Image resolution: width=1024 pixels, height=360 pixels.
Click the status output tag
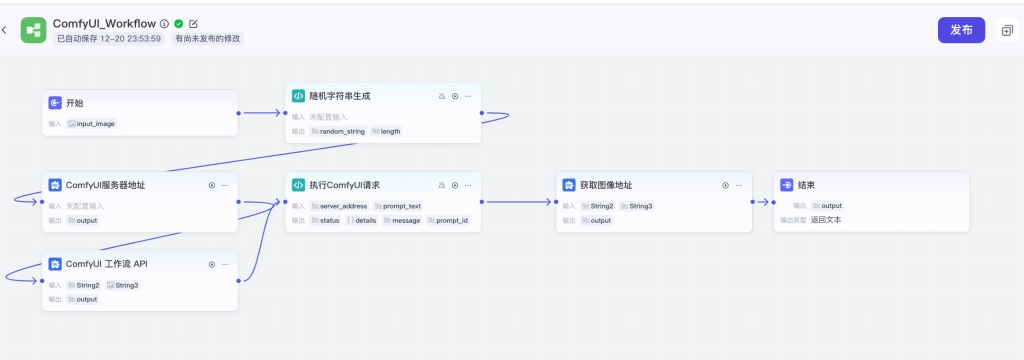325,220
